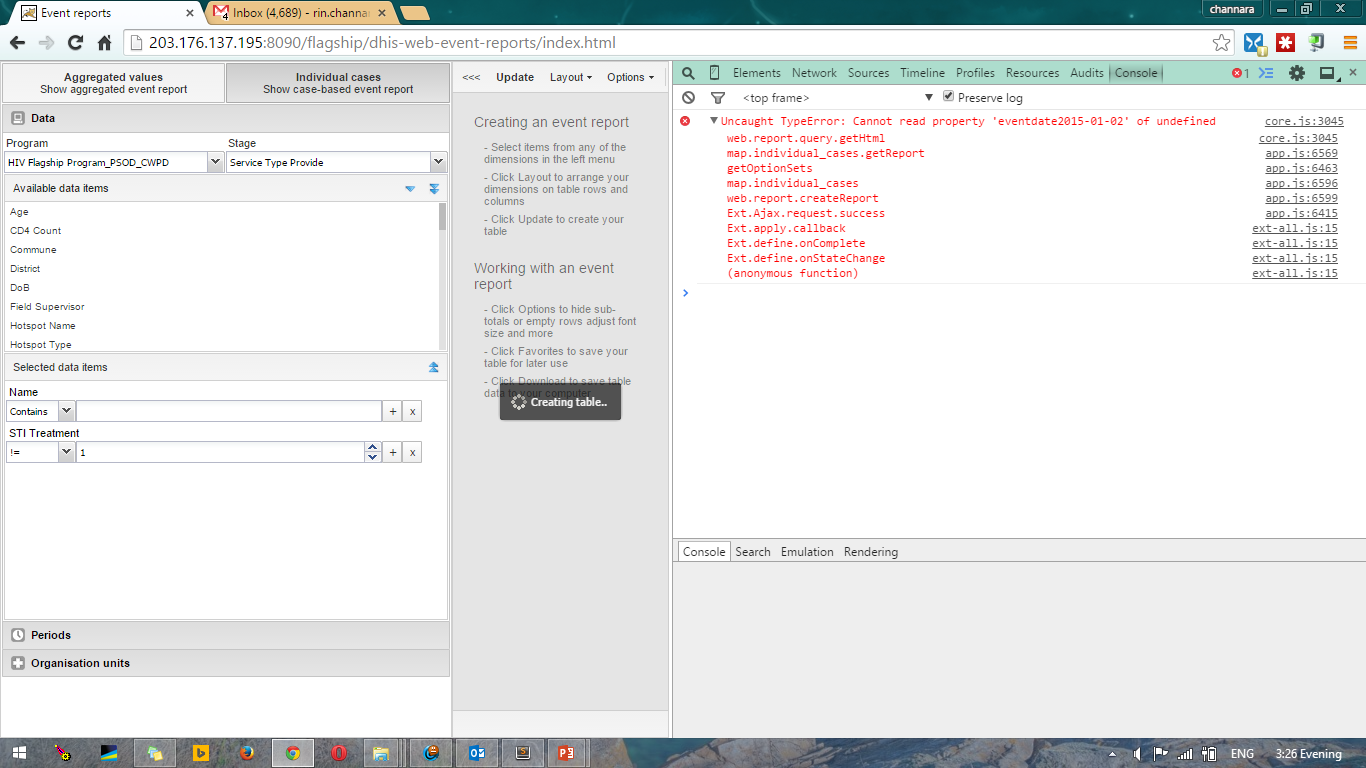1366x768 pixels.
Task: Open core.js:3045 source link
Action: 1304,121
